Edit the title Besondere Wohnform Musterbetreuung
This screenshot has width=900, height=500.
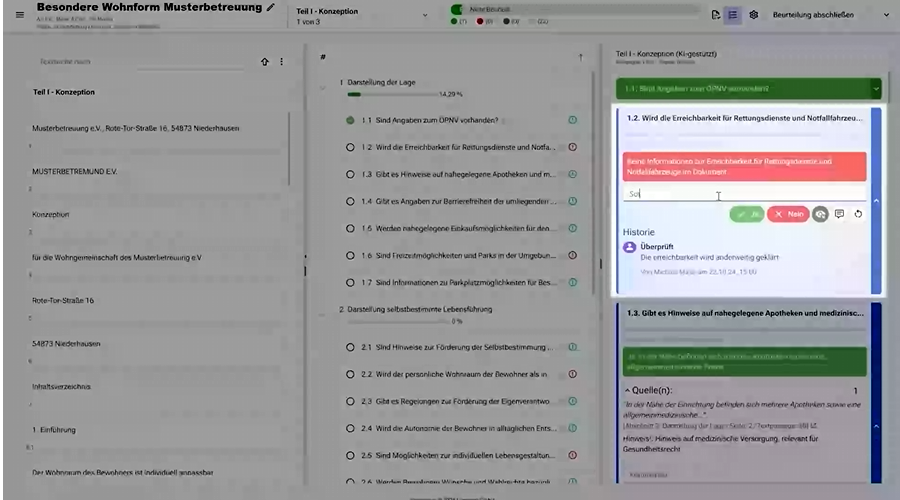270,7
